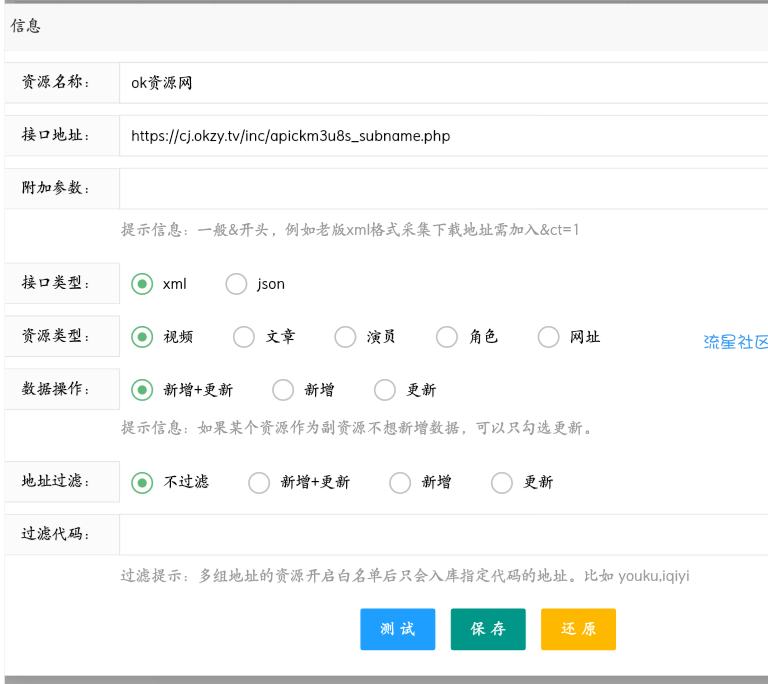Choose 视频 as resource type
Viewport: 768px width, 684px height.
(x=142, y=337)
